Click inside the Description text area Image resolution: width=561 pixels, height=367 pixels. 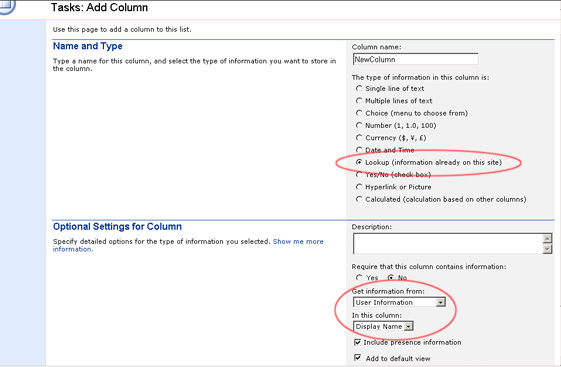(448, 244)
